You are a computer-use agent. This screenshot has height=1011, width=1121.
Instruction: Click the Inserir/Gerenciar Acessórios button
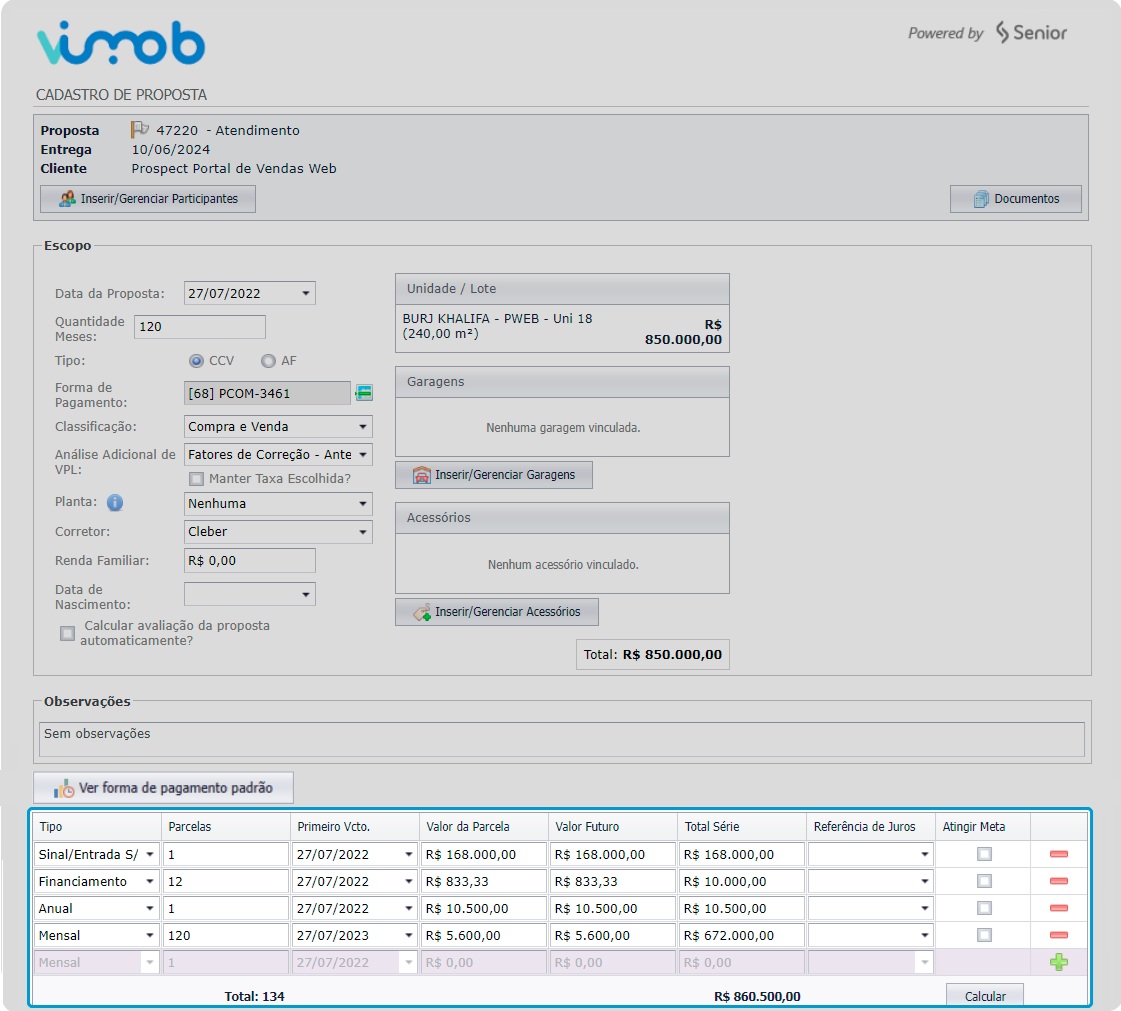click(497, 612)
